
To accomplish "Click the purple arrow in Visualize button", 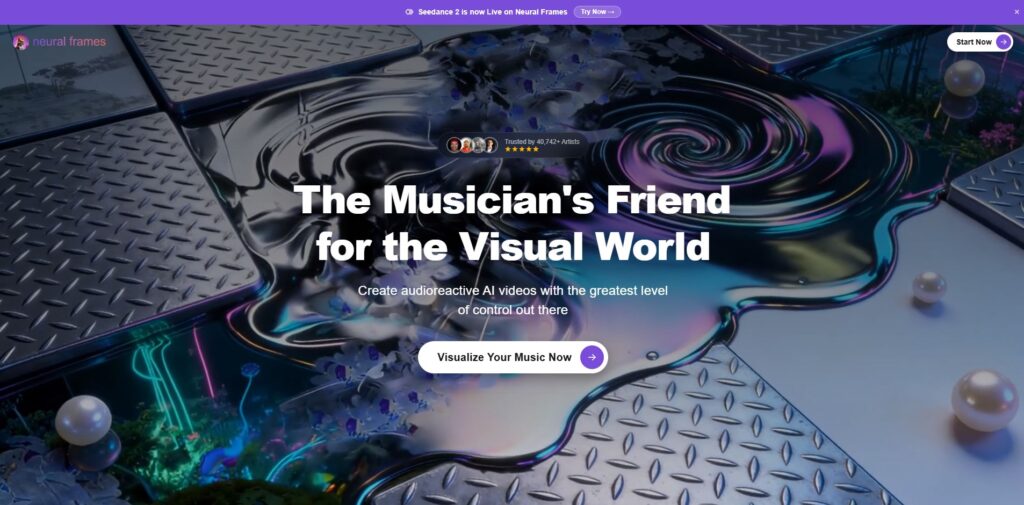I will coord(591,357).
